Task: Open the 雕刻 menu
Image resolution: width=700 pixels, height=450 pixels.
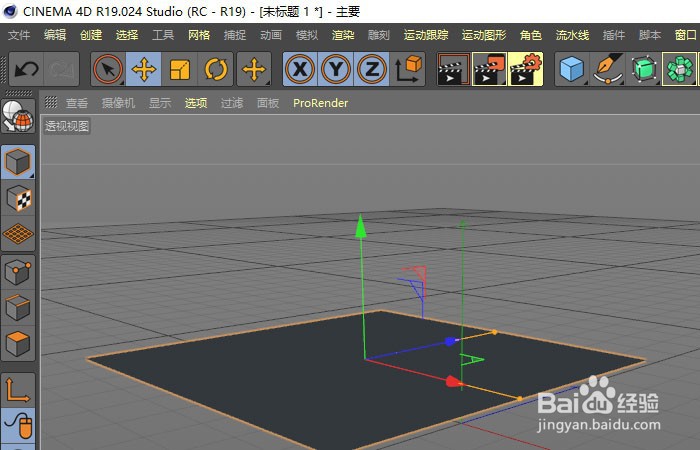Action: pyautogui.click(x=379, y=35)
